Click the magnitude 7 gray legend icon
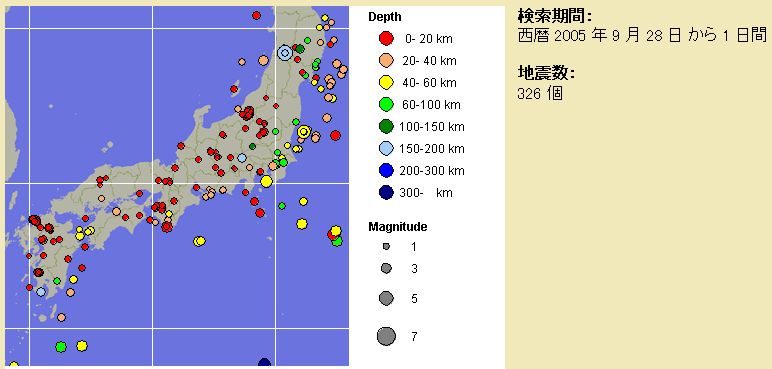 click(x=386, y=336)
